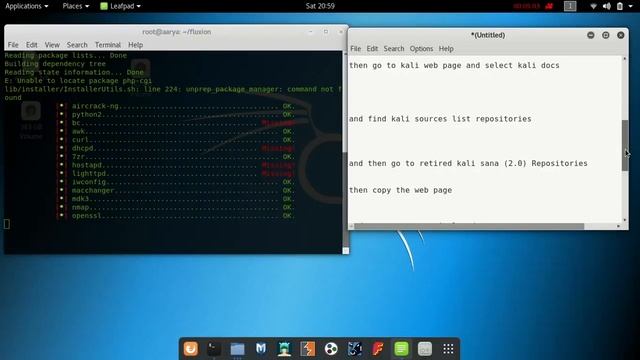
Task: Click the aircrack-ng row in terminal
Action: coord(176,106)
